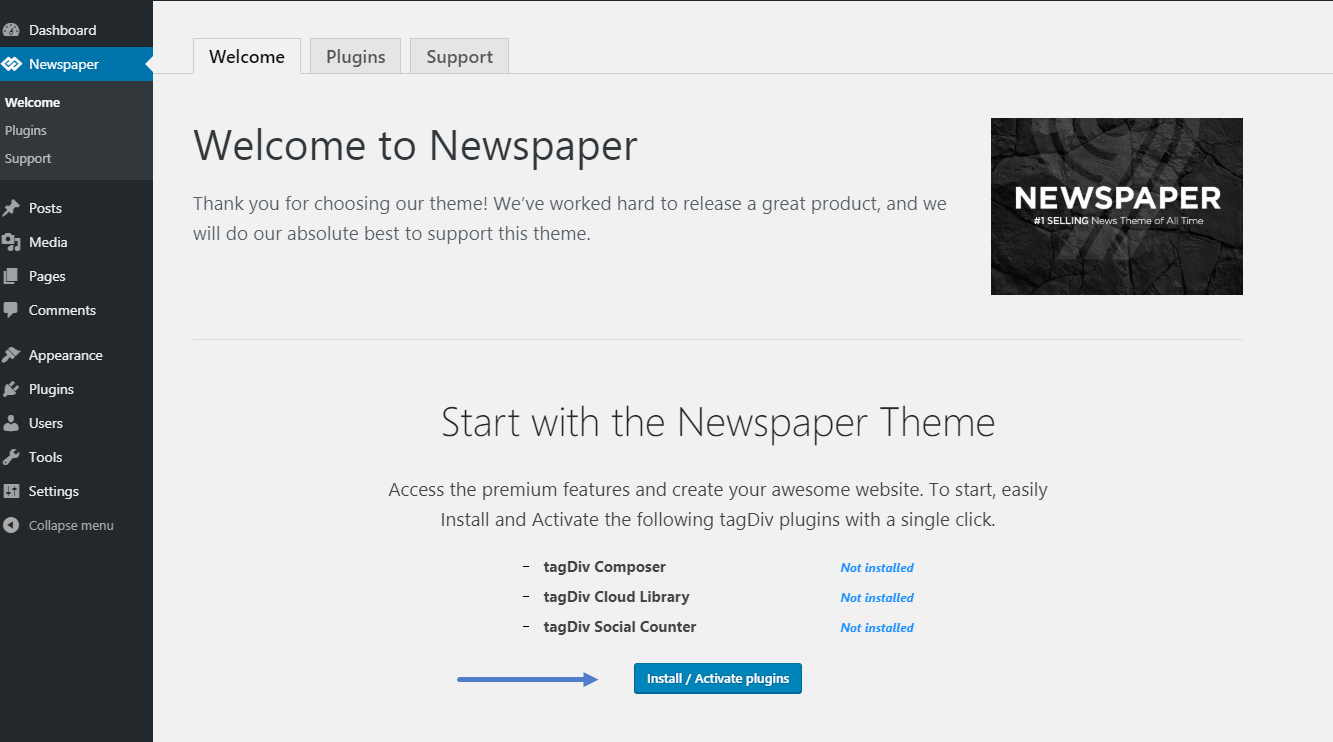Switch to the Welcome tab
Image resolution: width=1333 pixels, height=742 pixels.
pyautogui.click(x=247, y=56)
